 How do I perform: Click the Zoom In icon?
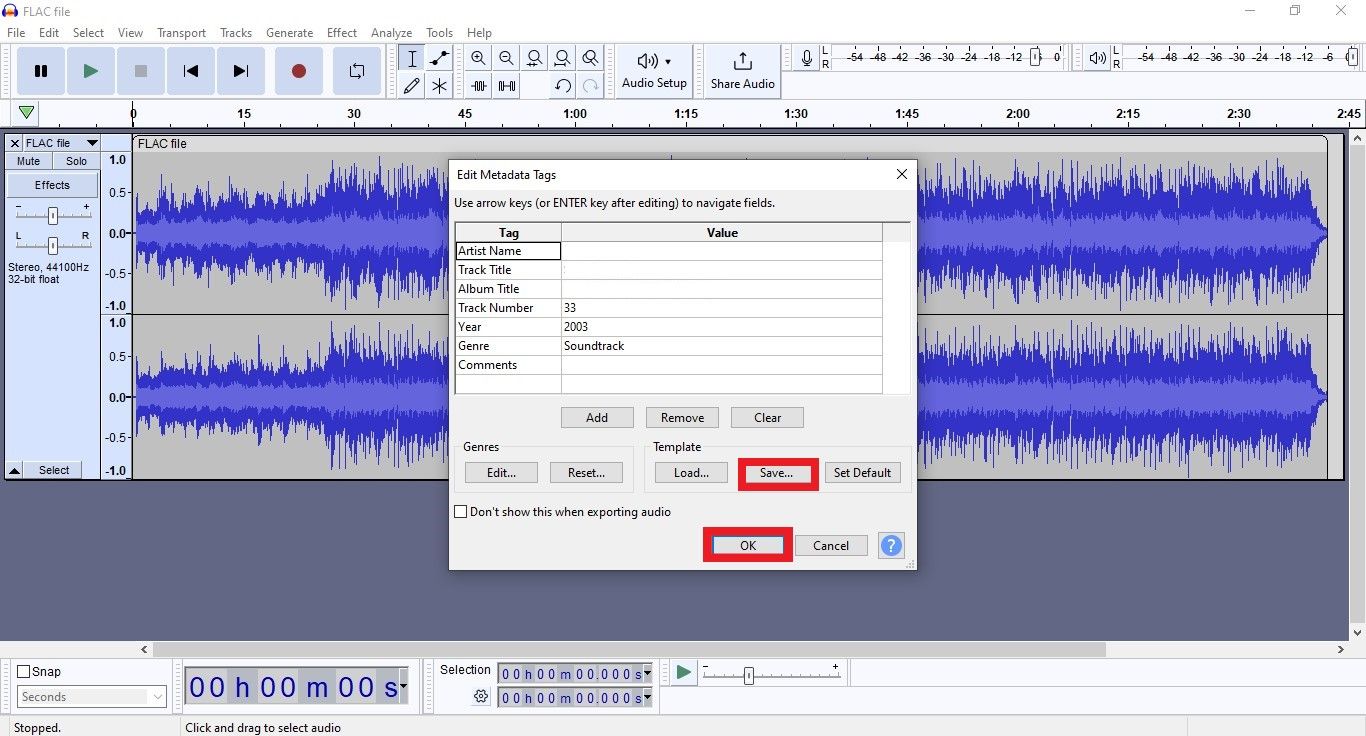[478, 58]
